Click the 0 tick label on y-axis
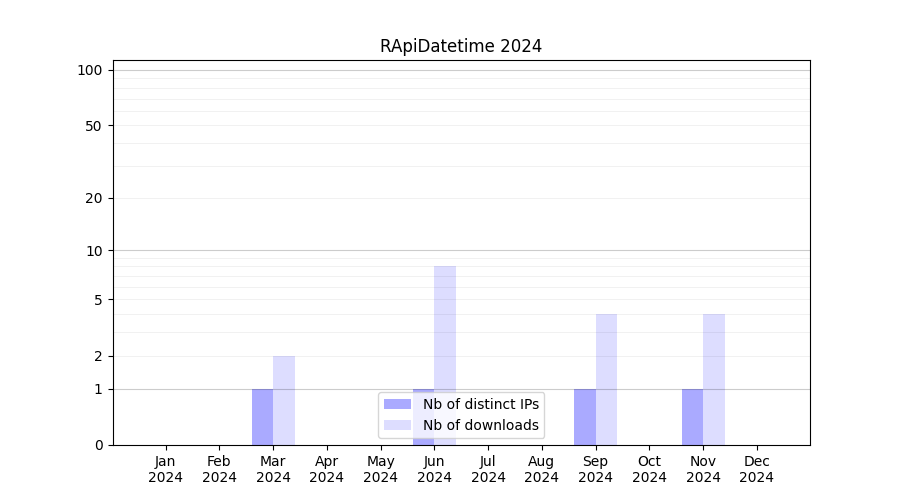Image resolution: width=900 pixels, height=500 pixels. coord(98,445)
